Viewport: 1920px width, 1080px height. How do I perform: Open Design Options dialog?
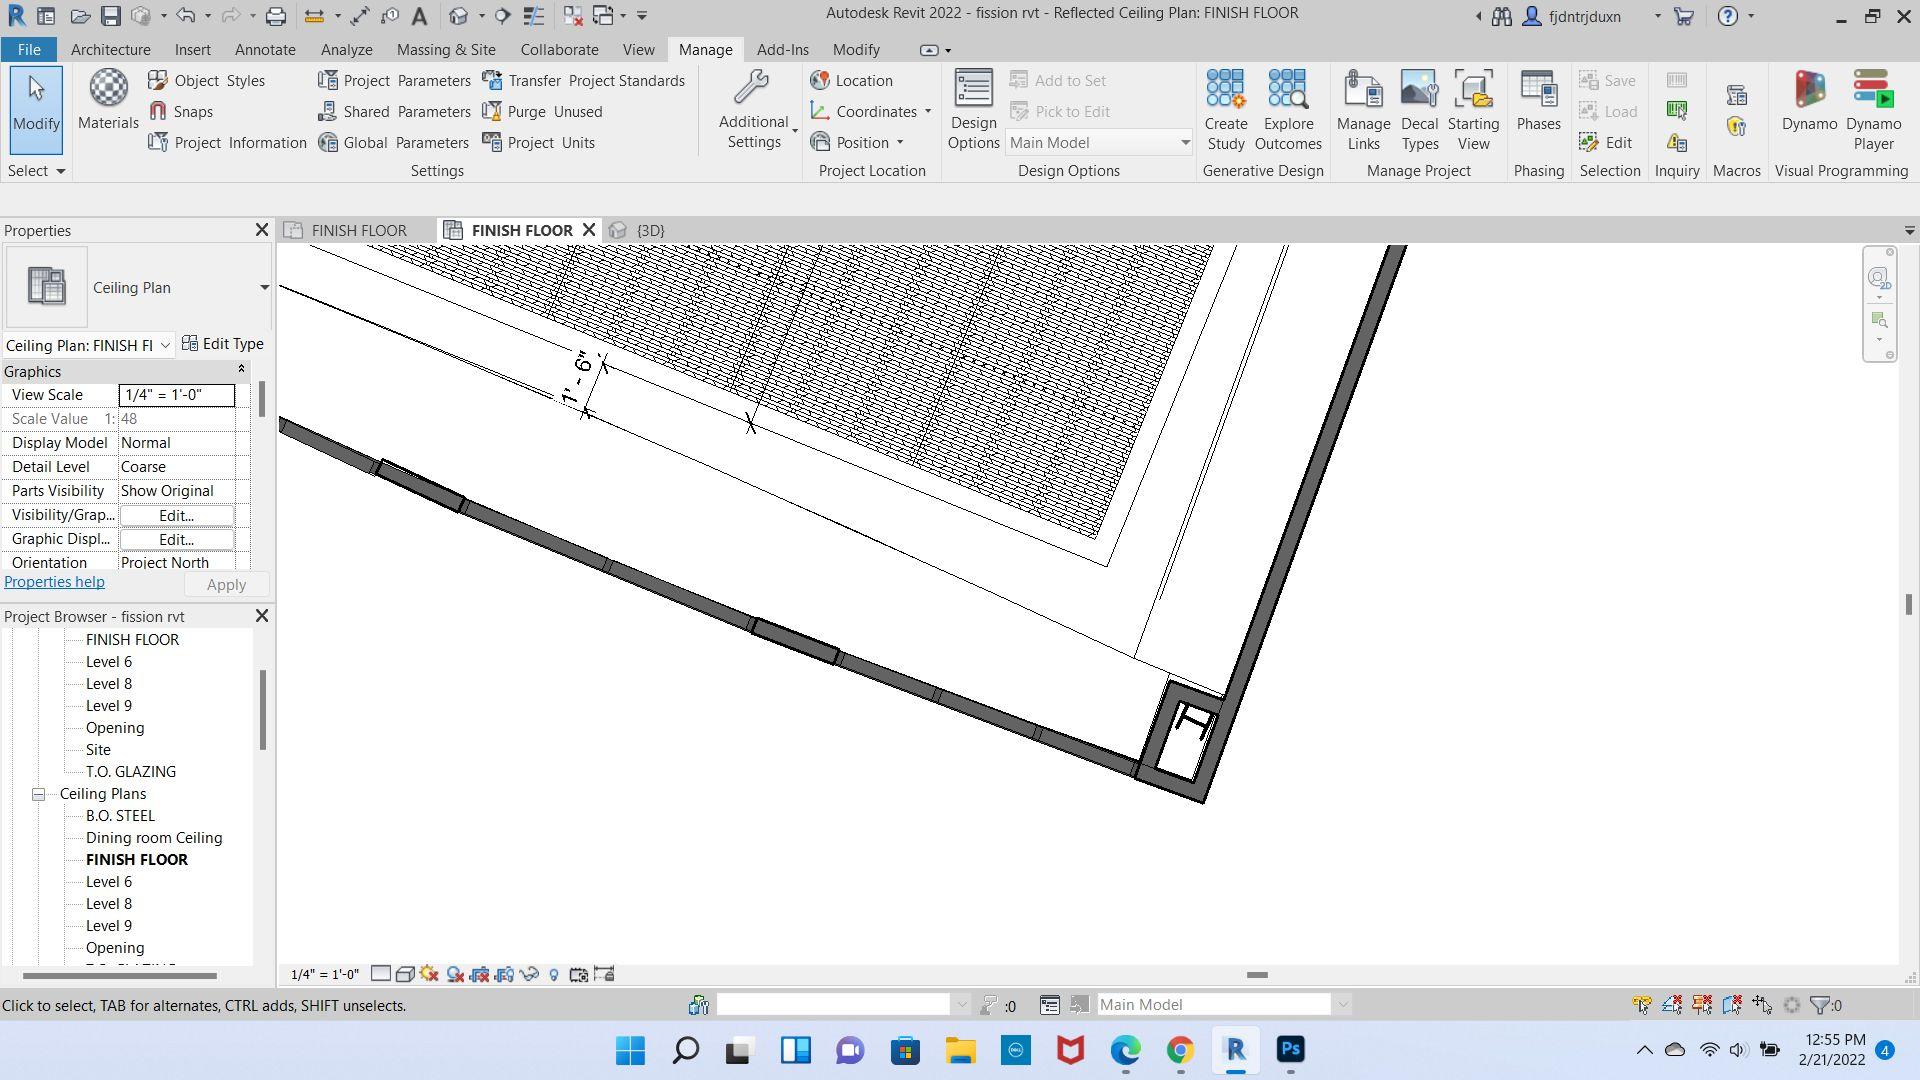point(973,110)
